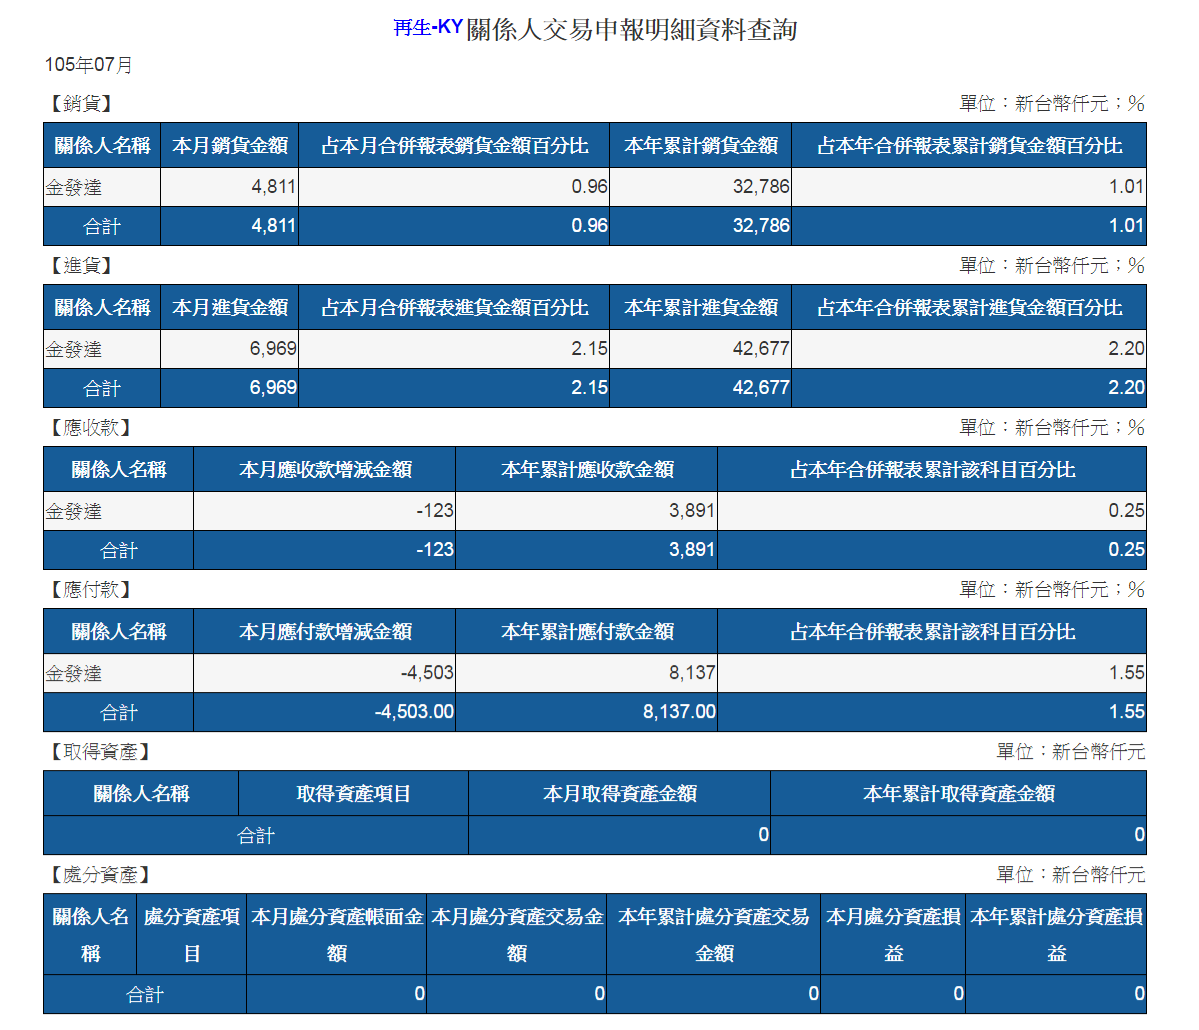Click the 本年累計銷貨金額 column header
Screen dimensions: 1199x1030
coord(700,145)
